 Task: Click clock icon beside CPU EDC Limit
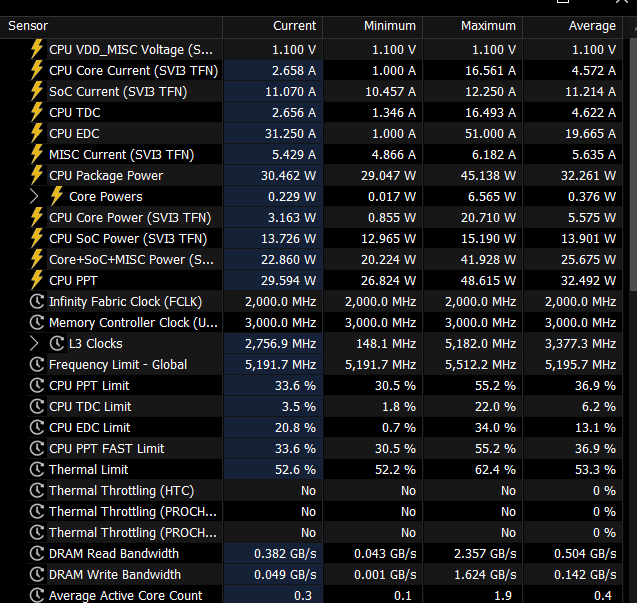[x=37, y=427]
